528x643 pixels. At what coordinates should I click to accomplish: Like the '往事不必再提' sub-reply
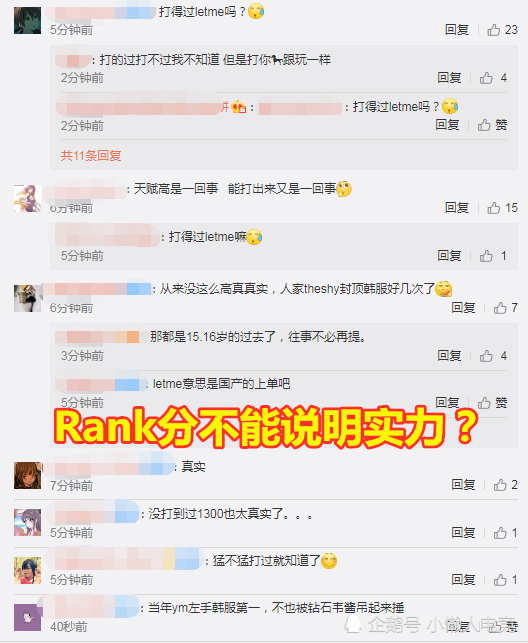(493, 356)
